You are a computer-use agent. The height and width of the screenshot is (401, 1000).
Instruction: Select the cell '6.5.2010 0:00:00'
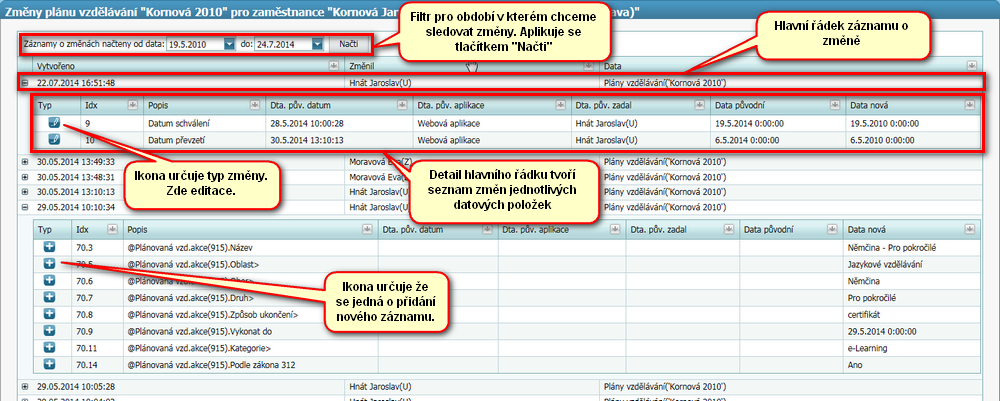(913, 140)
